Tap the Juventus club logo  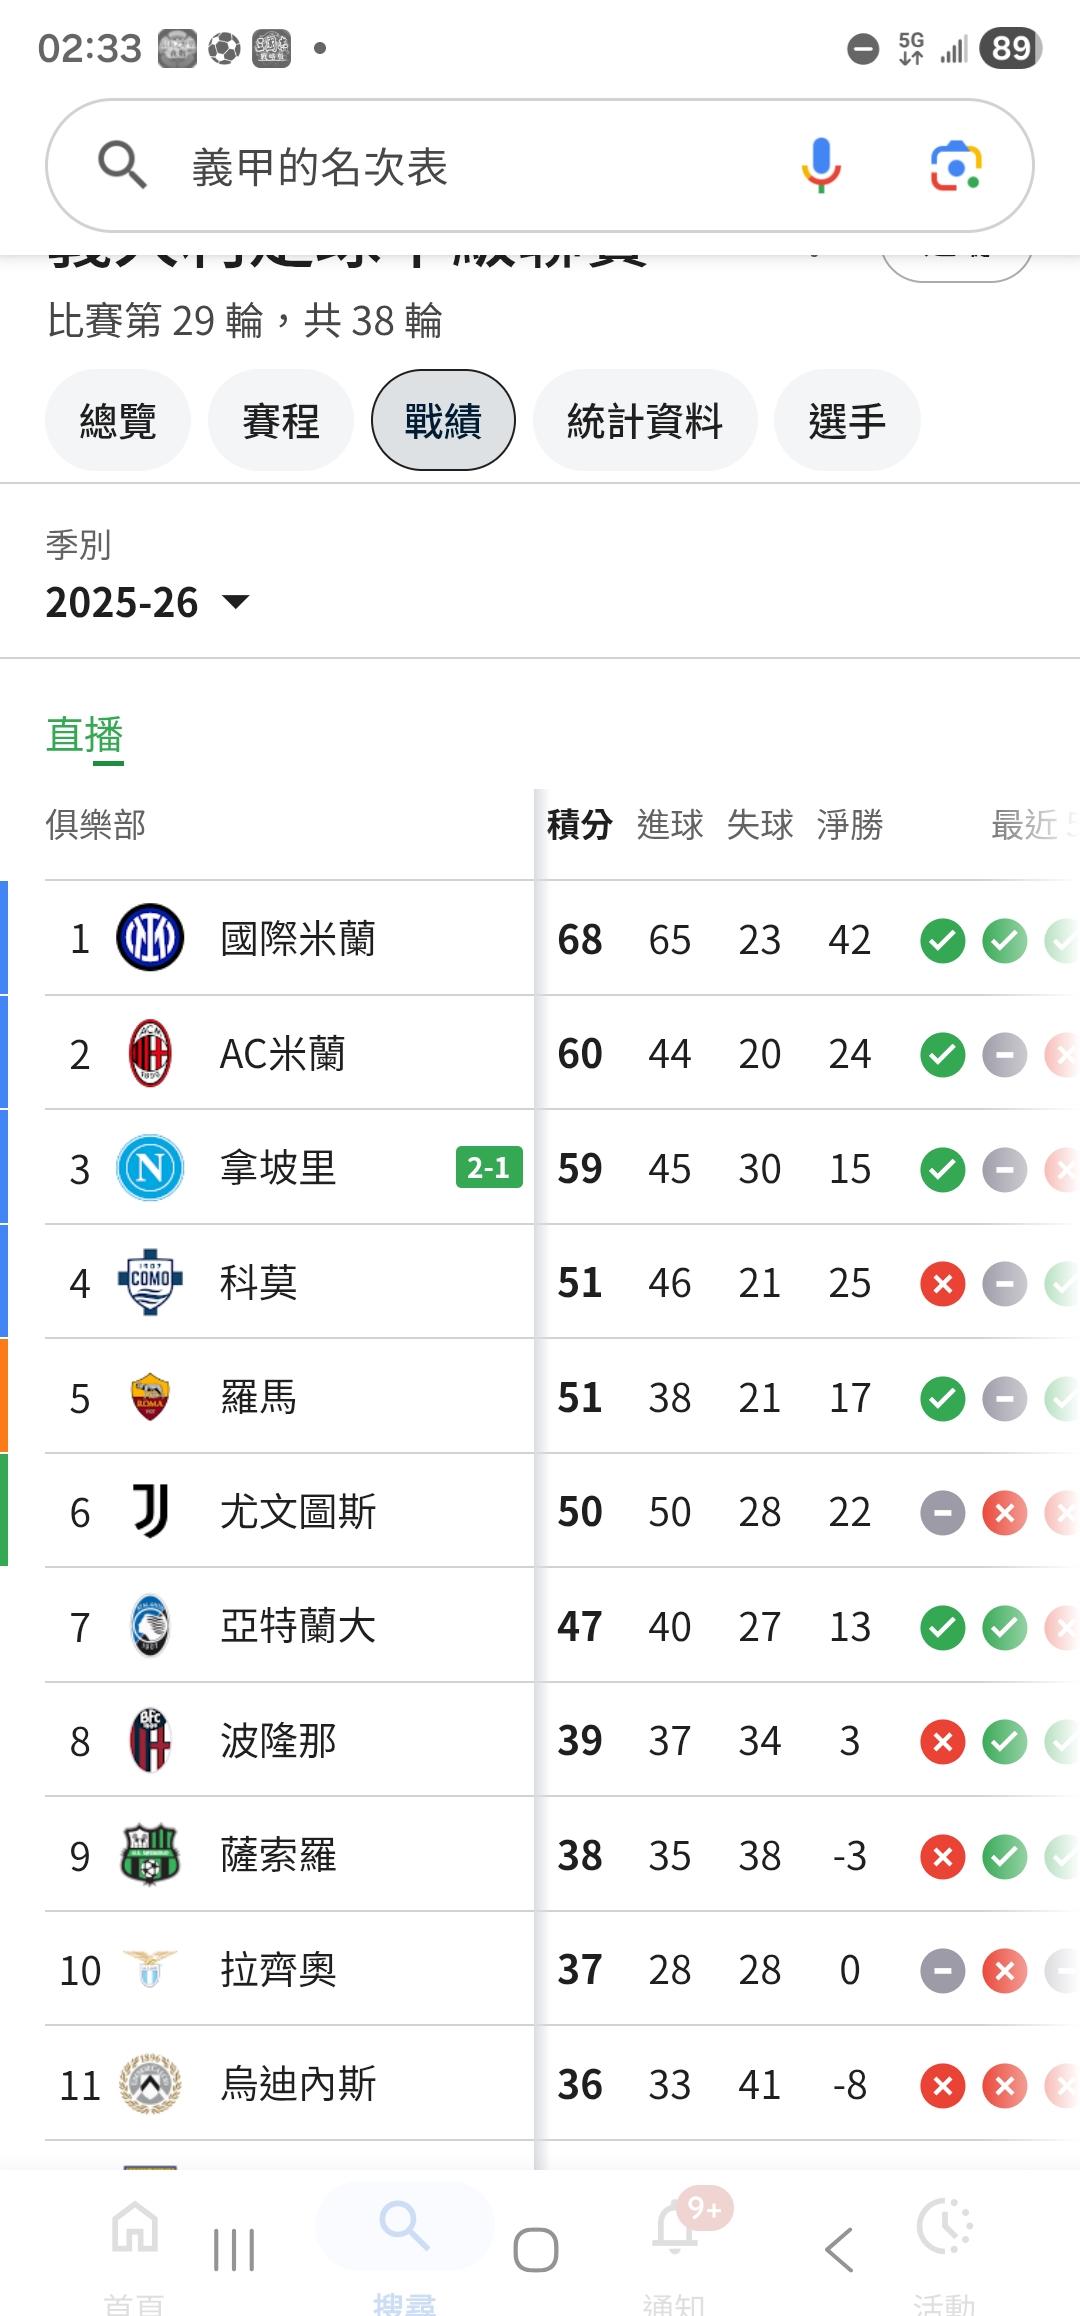(150, 1511)
